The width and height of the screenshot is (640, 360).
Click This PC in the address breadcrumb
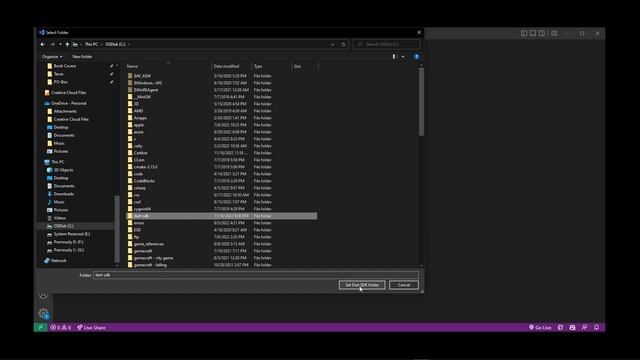click(91, 44)
